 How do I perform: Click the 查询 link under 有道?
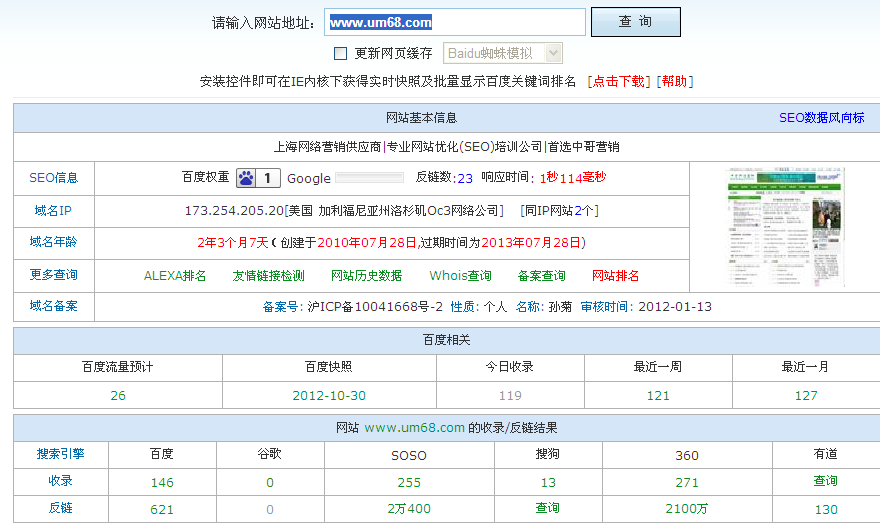(x=825, y=481)
